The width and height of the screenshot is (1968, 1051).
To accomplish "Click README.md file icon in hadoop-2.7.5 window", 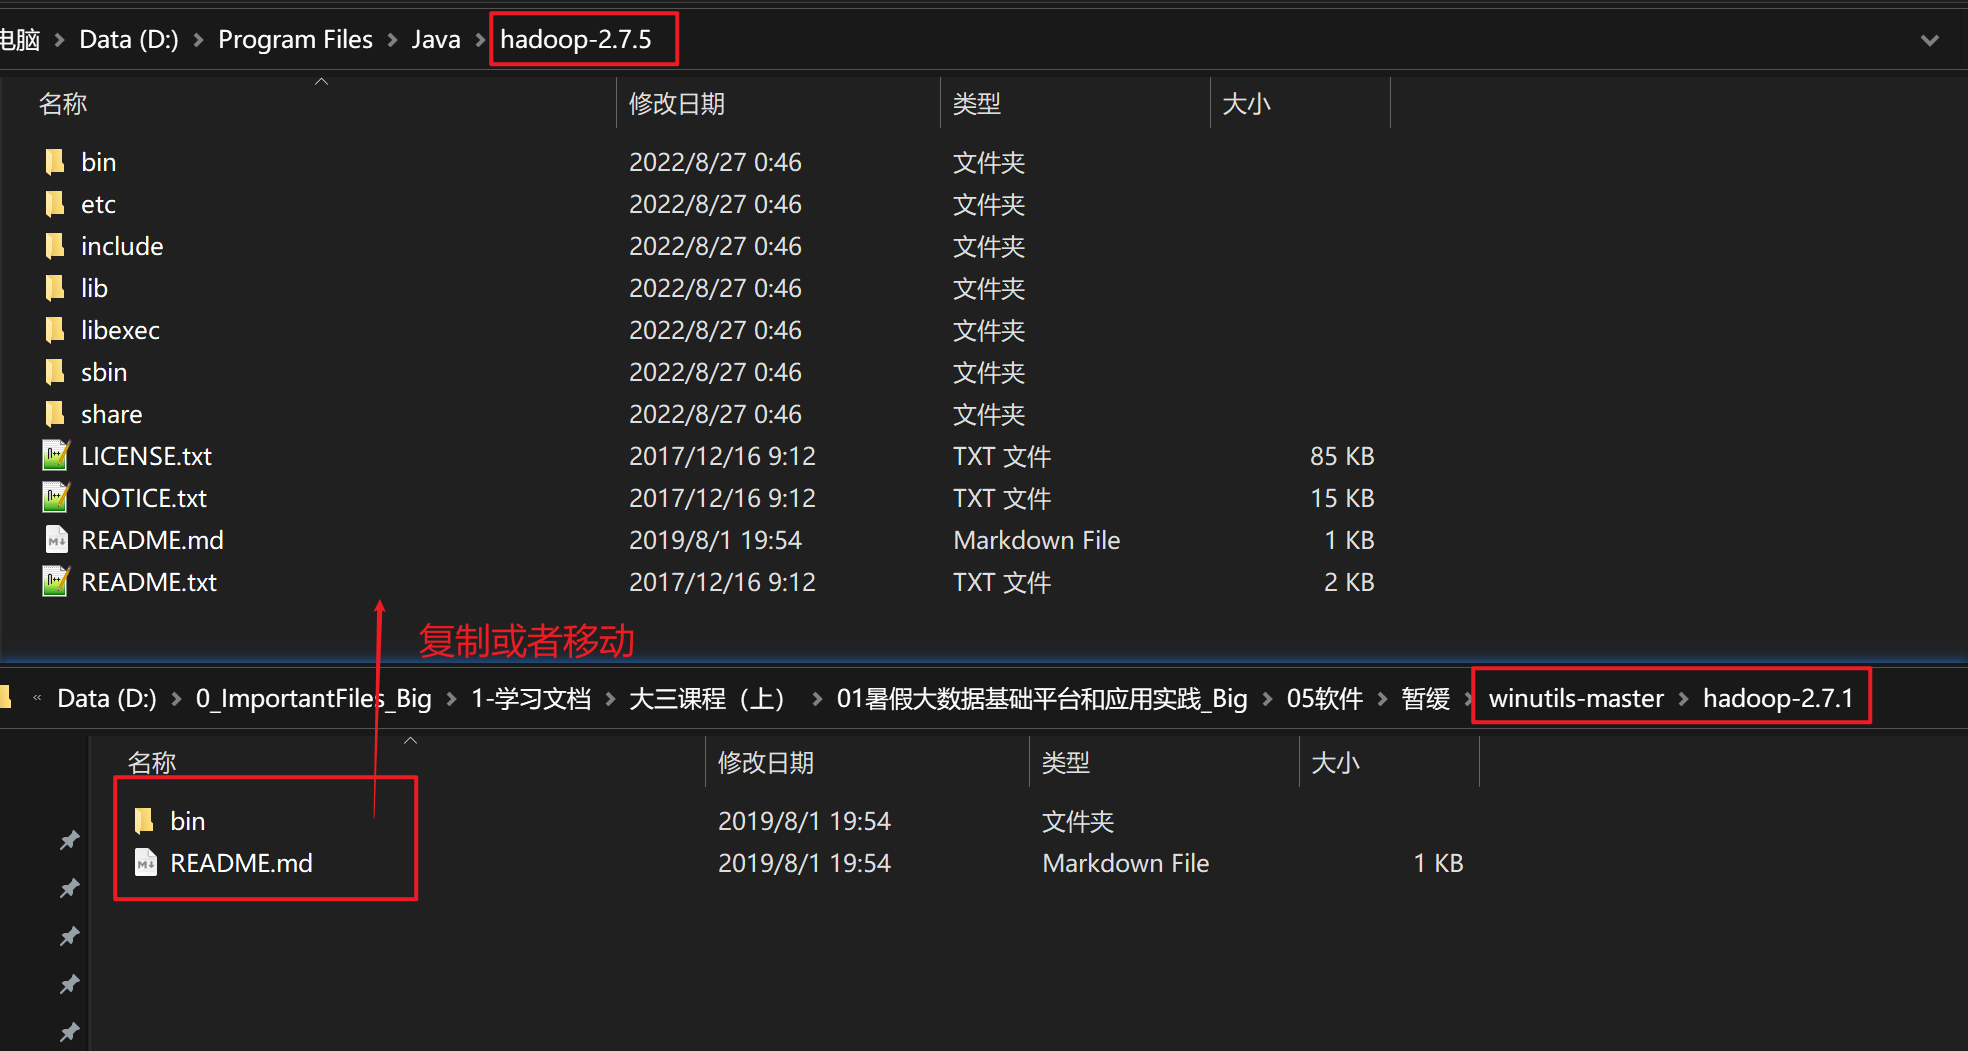I will [x=56, y=540].
